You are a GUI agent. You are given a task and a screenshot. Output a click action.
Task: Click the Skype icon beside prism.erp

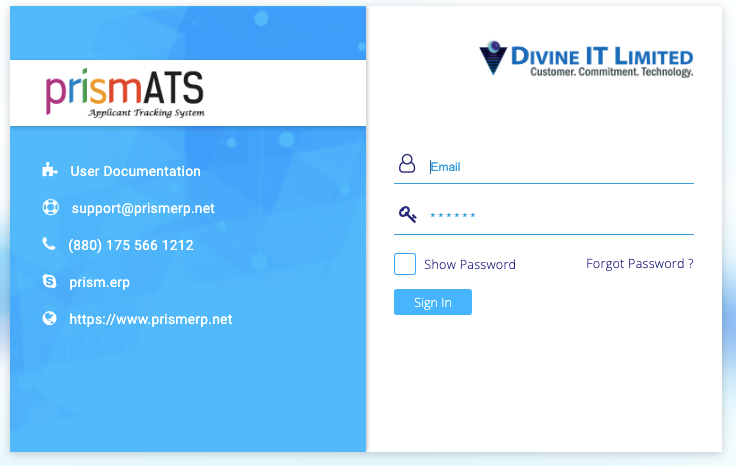point(49,281)
